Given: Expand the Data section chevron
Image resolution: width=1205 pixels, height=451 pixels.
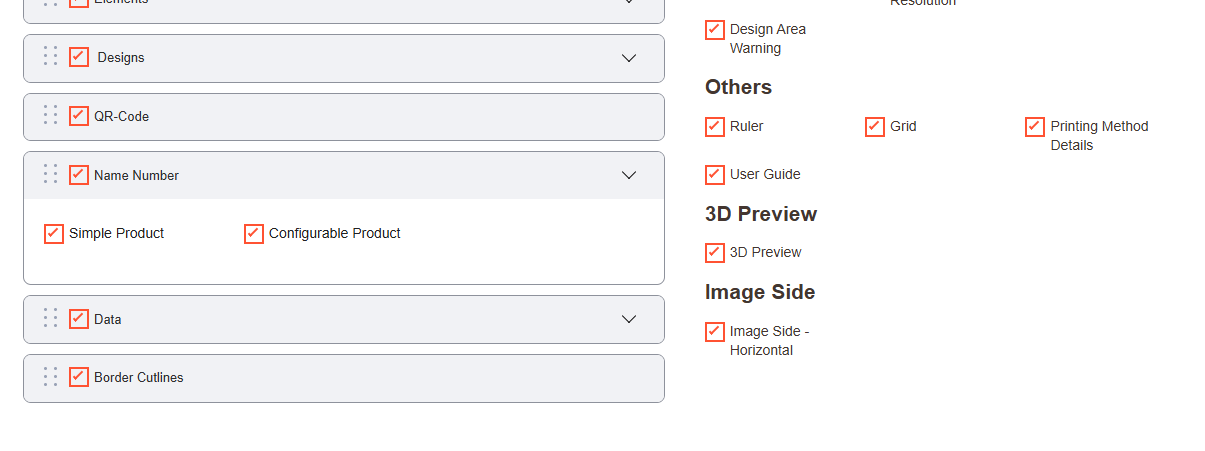Looking at the screenshot, I should tap(629, 319).
